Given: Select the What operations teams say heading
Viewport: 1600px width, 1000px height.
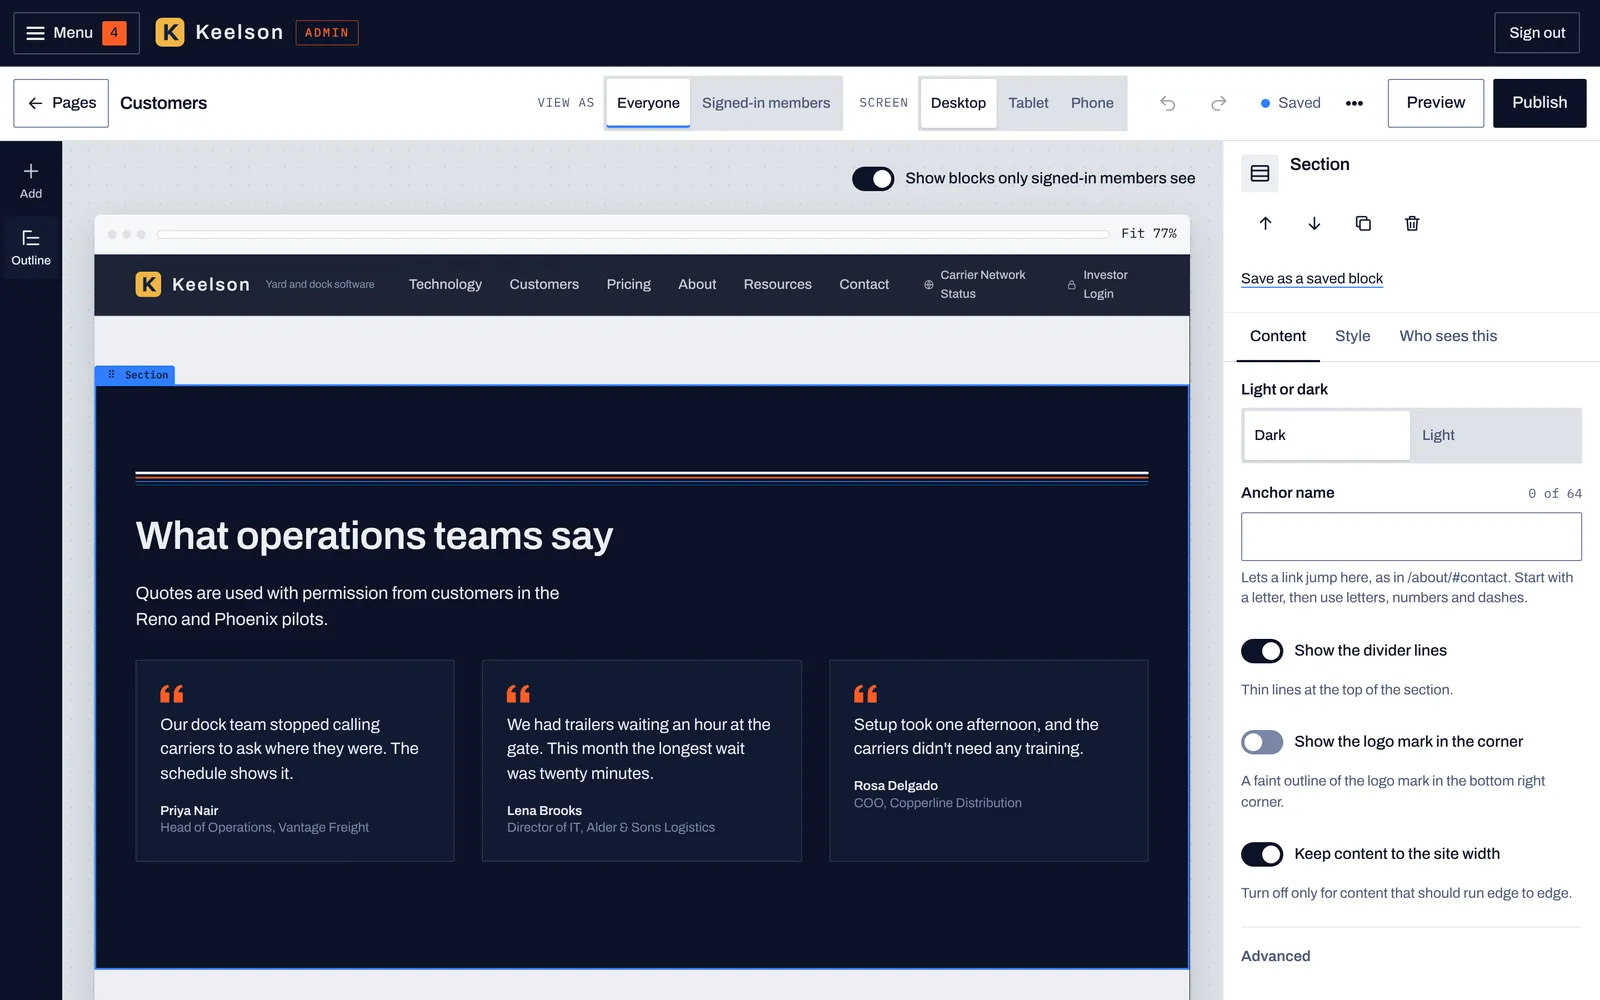Looking at the screenshot, I should 374,536.
